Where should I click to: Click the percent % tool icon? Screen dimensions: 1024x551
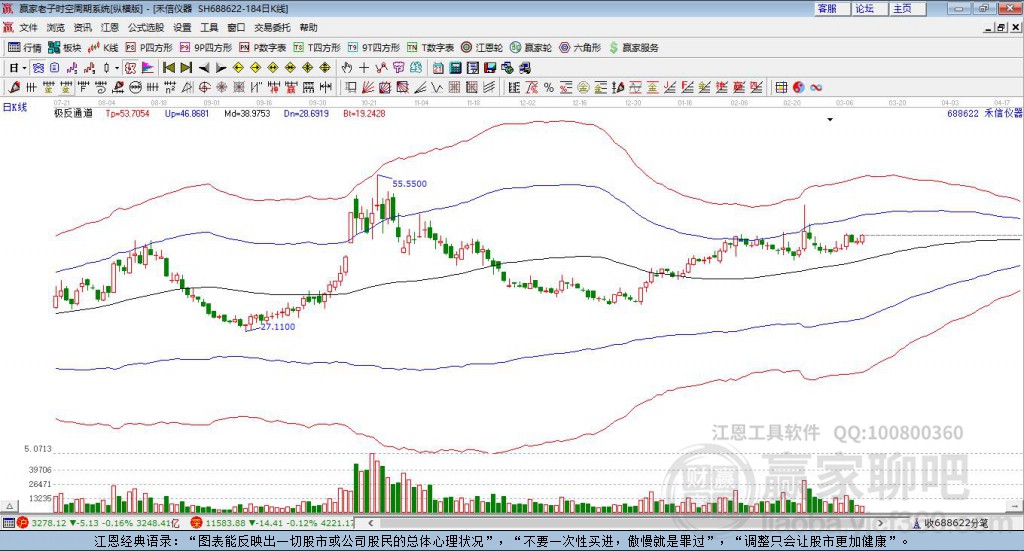click(549, 87)
